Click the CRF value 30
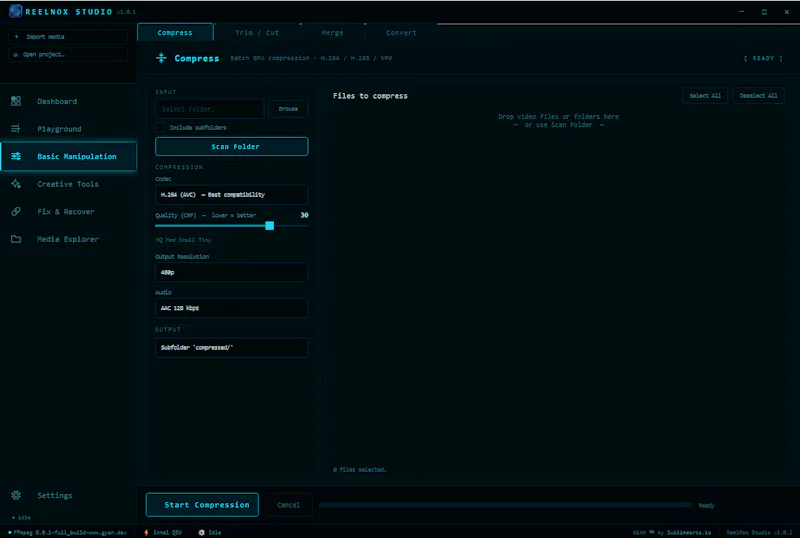800x538 pixels. [x=305, y=215]
